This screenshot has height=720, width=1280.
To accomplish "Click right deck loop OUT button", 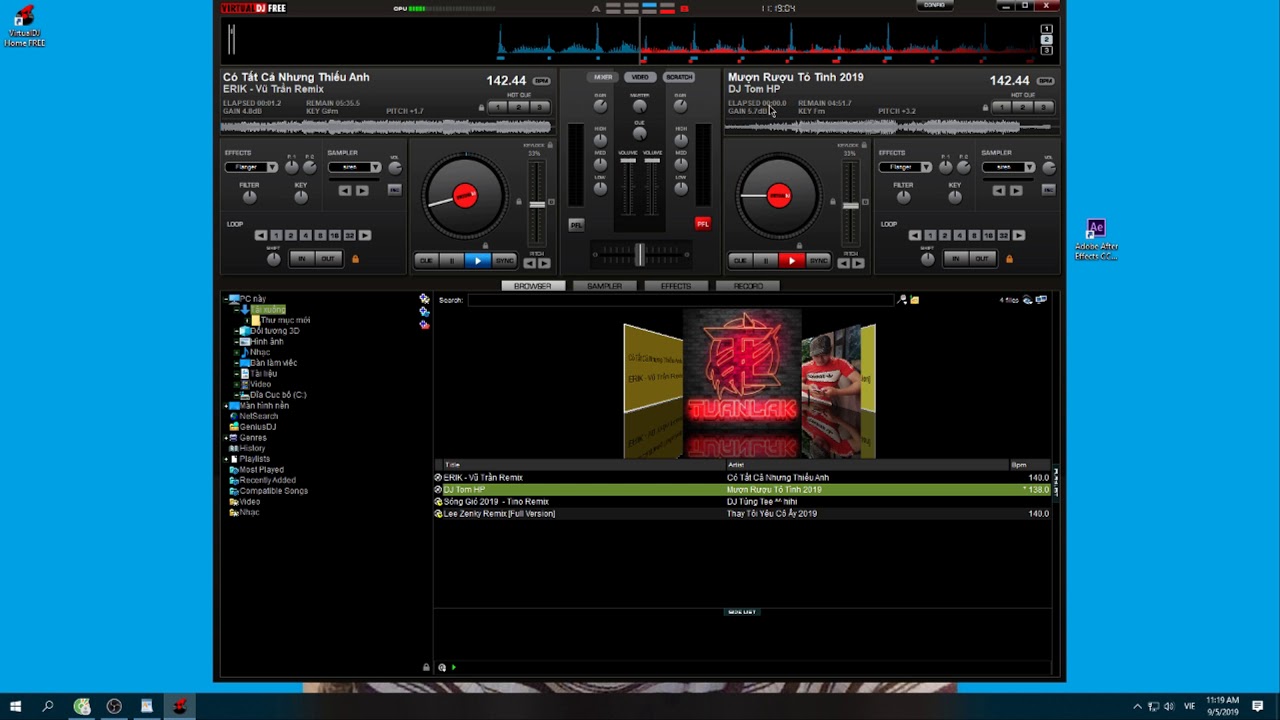I will pos(981,259).
